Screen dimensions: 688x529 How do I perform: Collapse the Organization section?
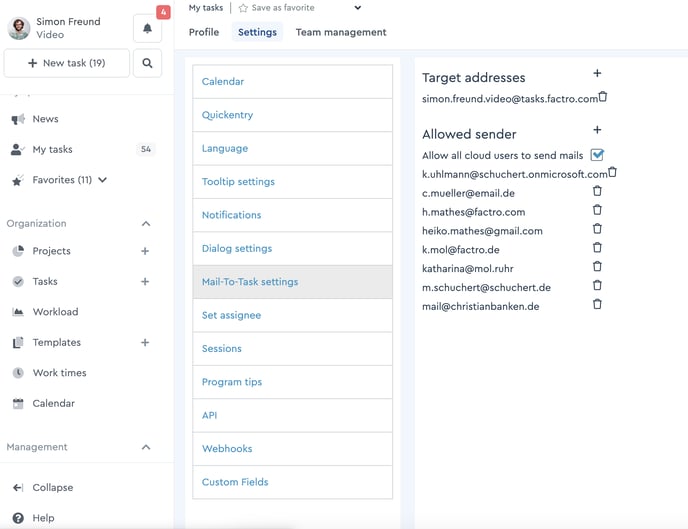click(x=146, y=224)
